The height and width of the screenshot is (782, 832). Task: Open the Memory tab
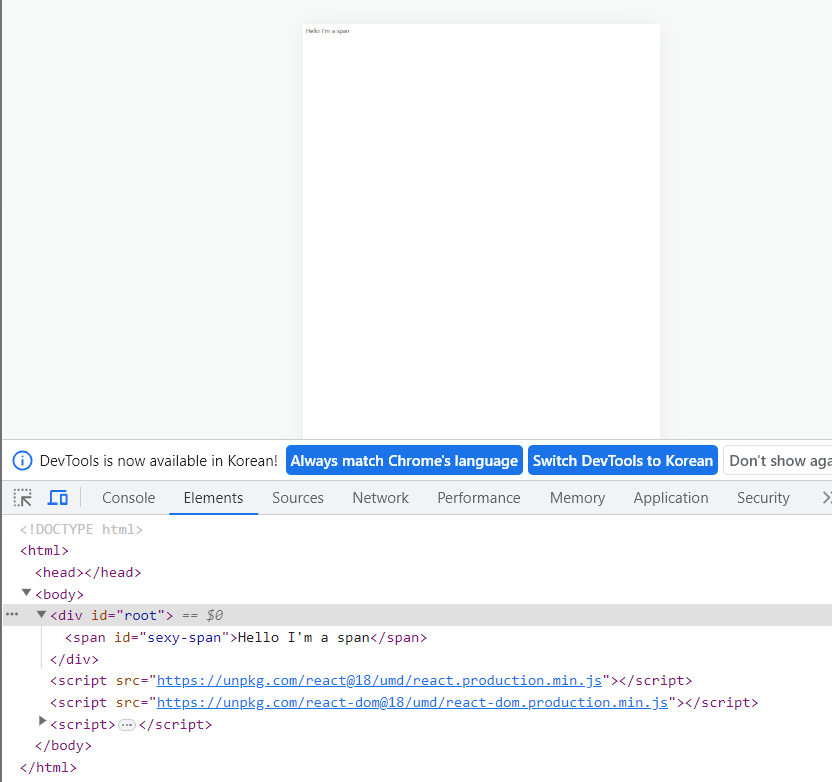coord(577,498)
